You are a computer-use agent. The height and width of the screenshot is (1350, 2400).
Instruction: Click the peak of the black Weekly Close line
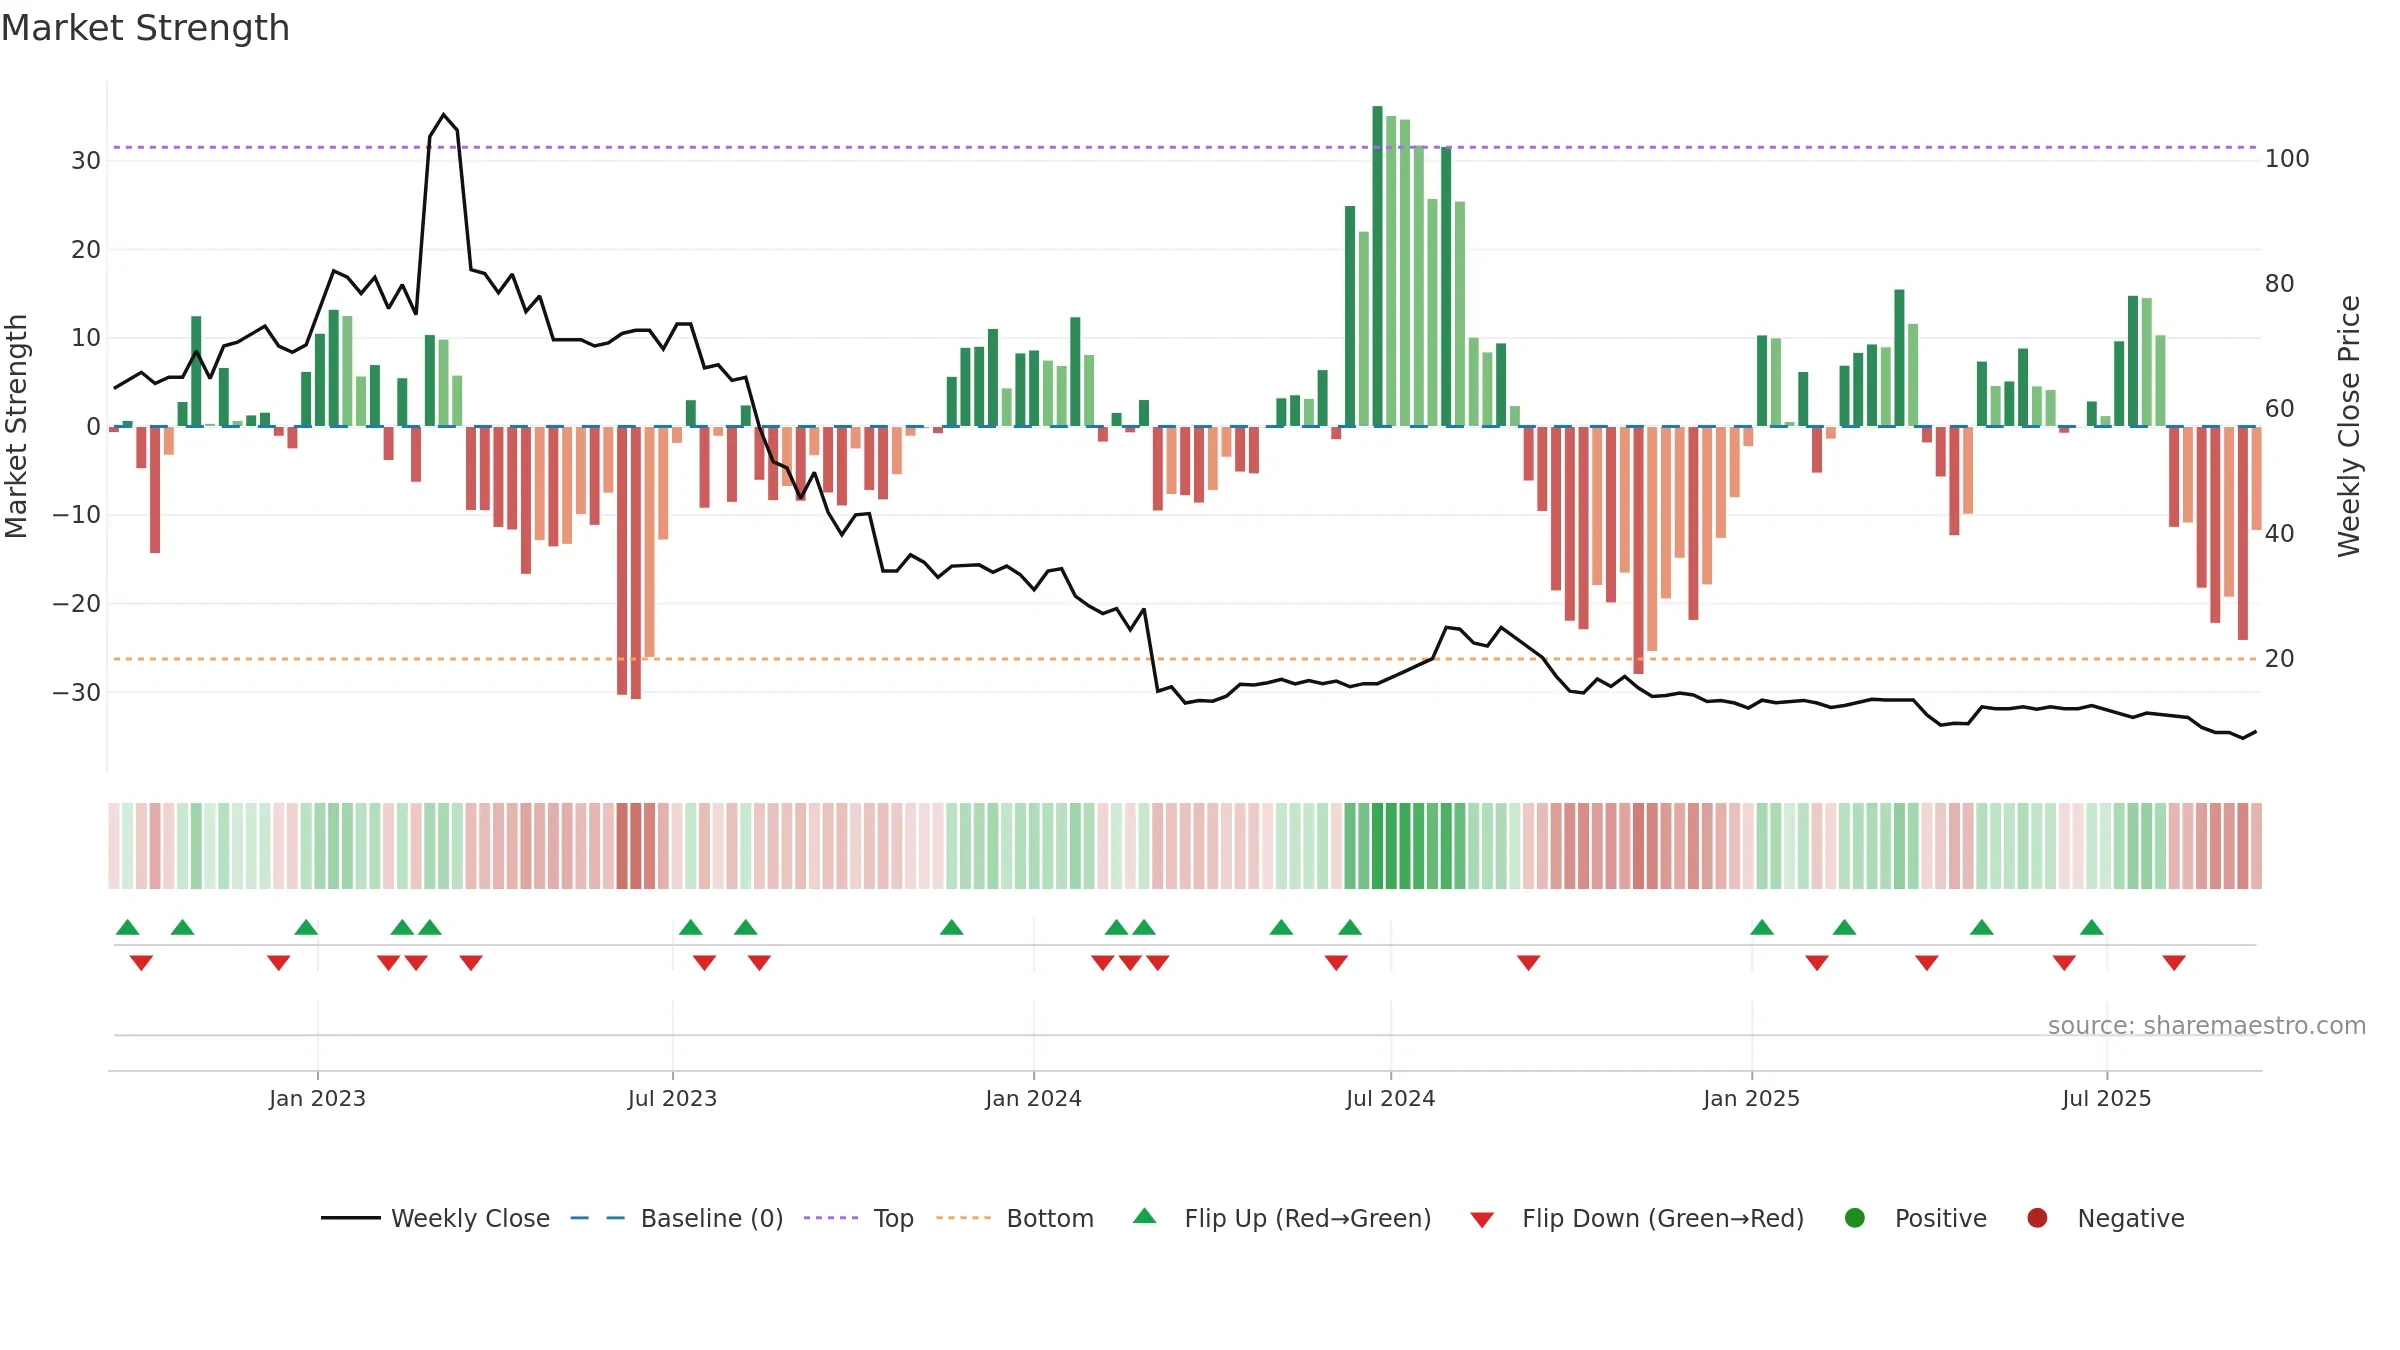click(x=444, y=115)
